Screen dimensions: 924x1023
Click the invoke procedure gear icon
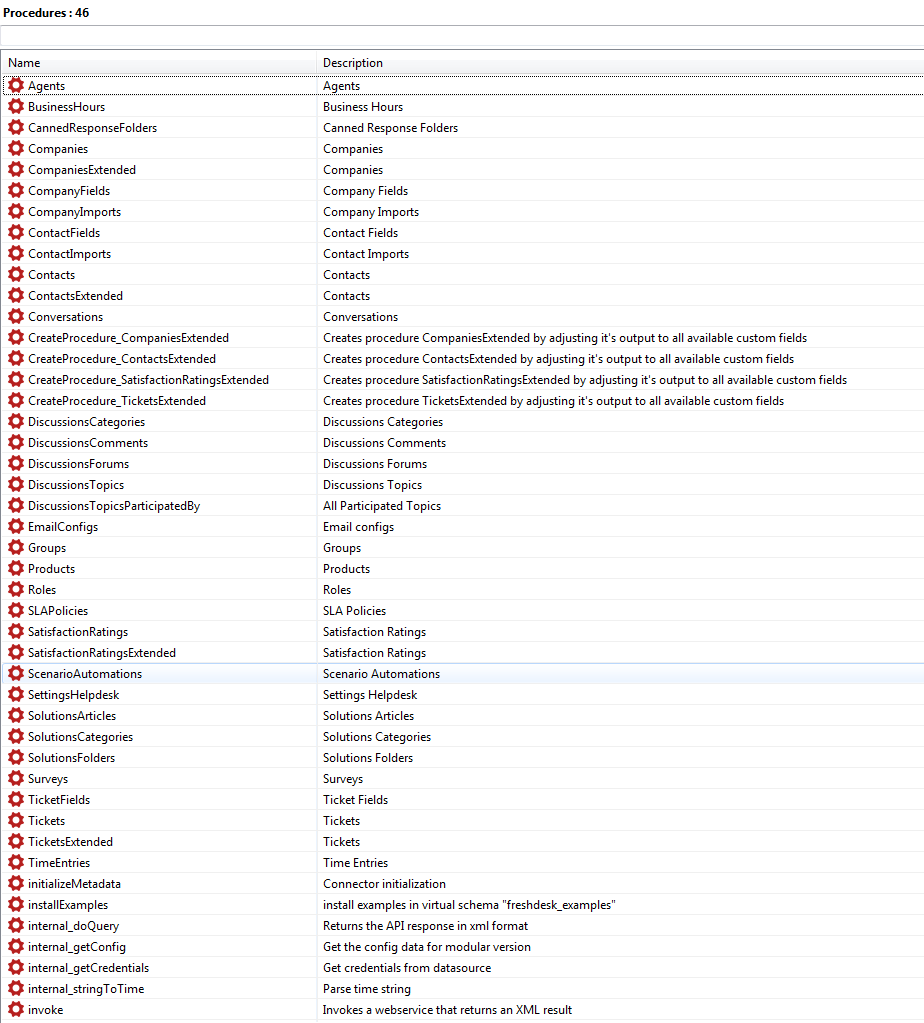[16, 1010]
